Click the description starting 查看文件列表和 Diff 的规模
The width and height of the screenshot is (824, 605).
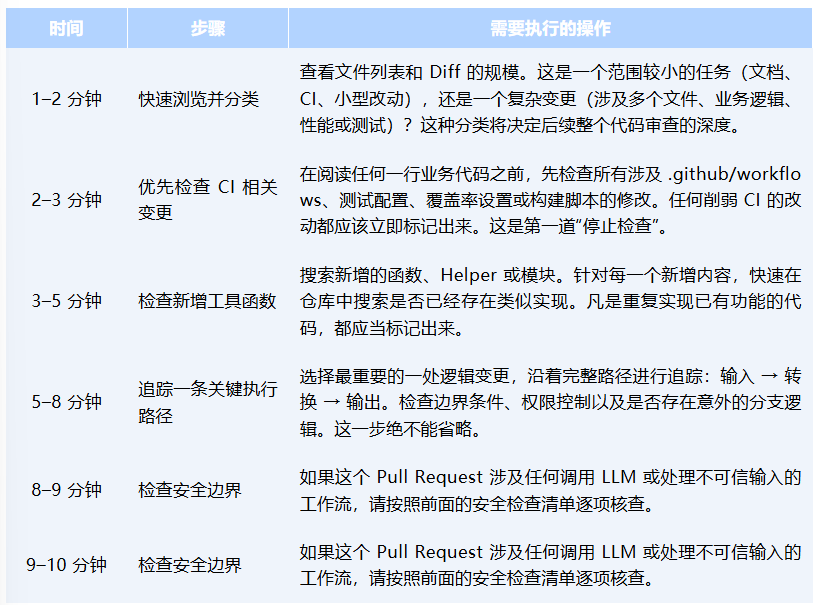tap(550, 99)
